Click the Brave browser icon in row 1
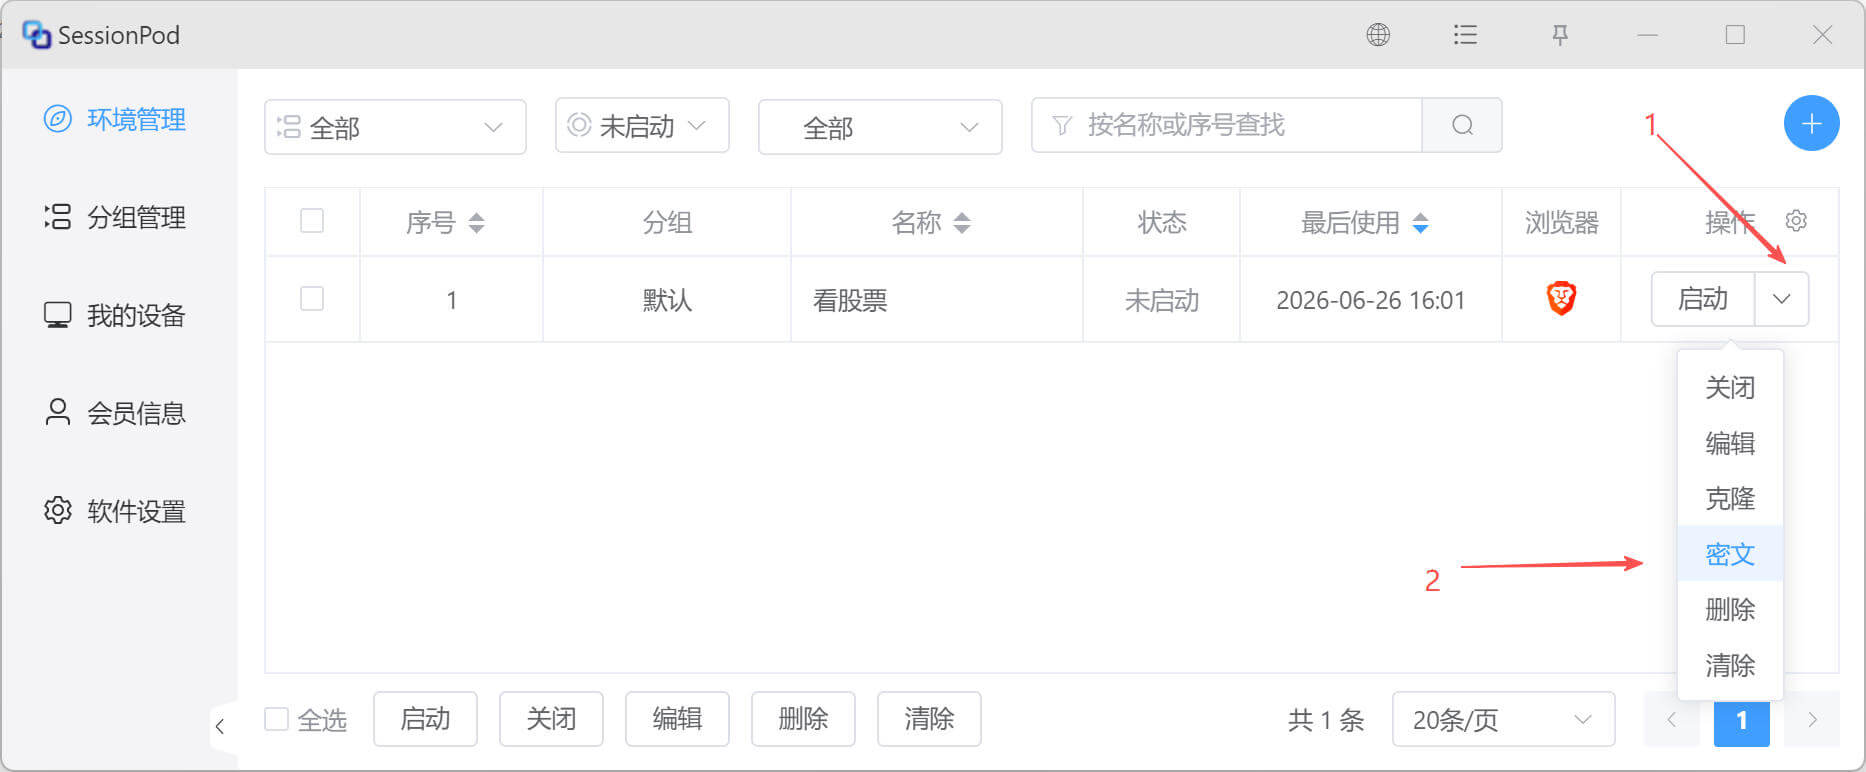1866x772 pixels. [x=1561, y=298]
